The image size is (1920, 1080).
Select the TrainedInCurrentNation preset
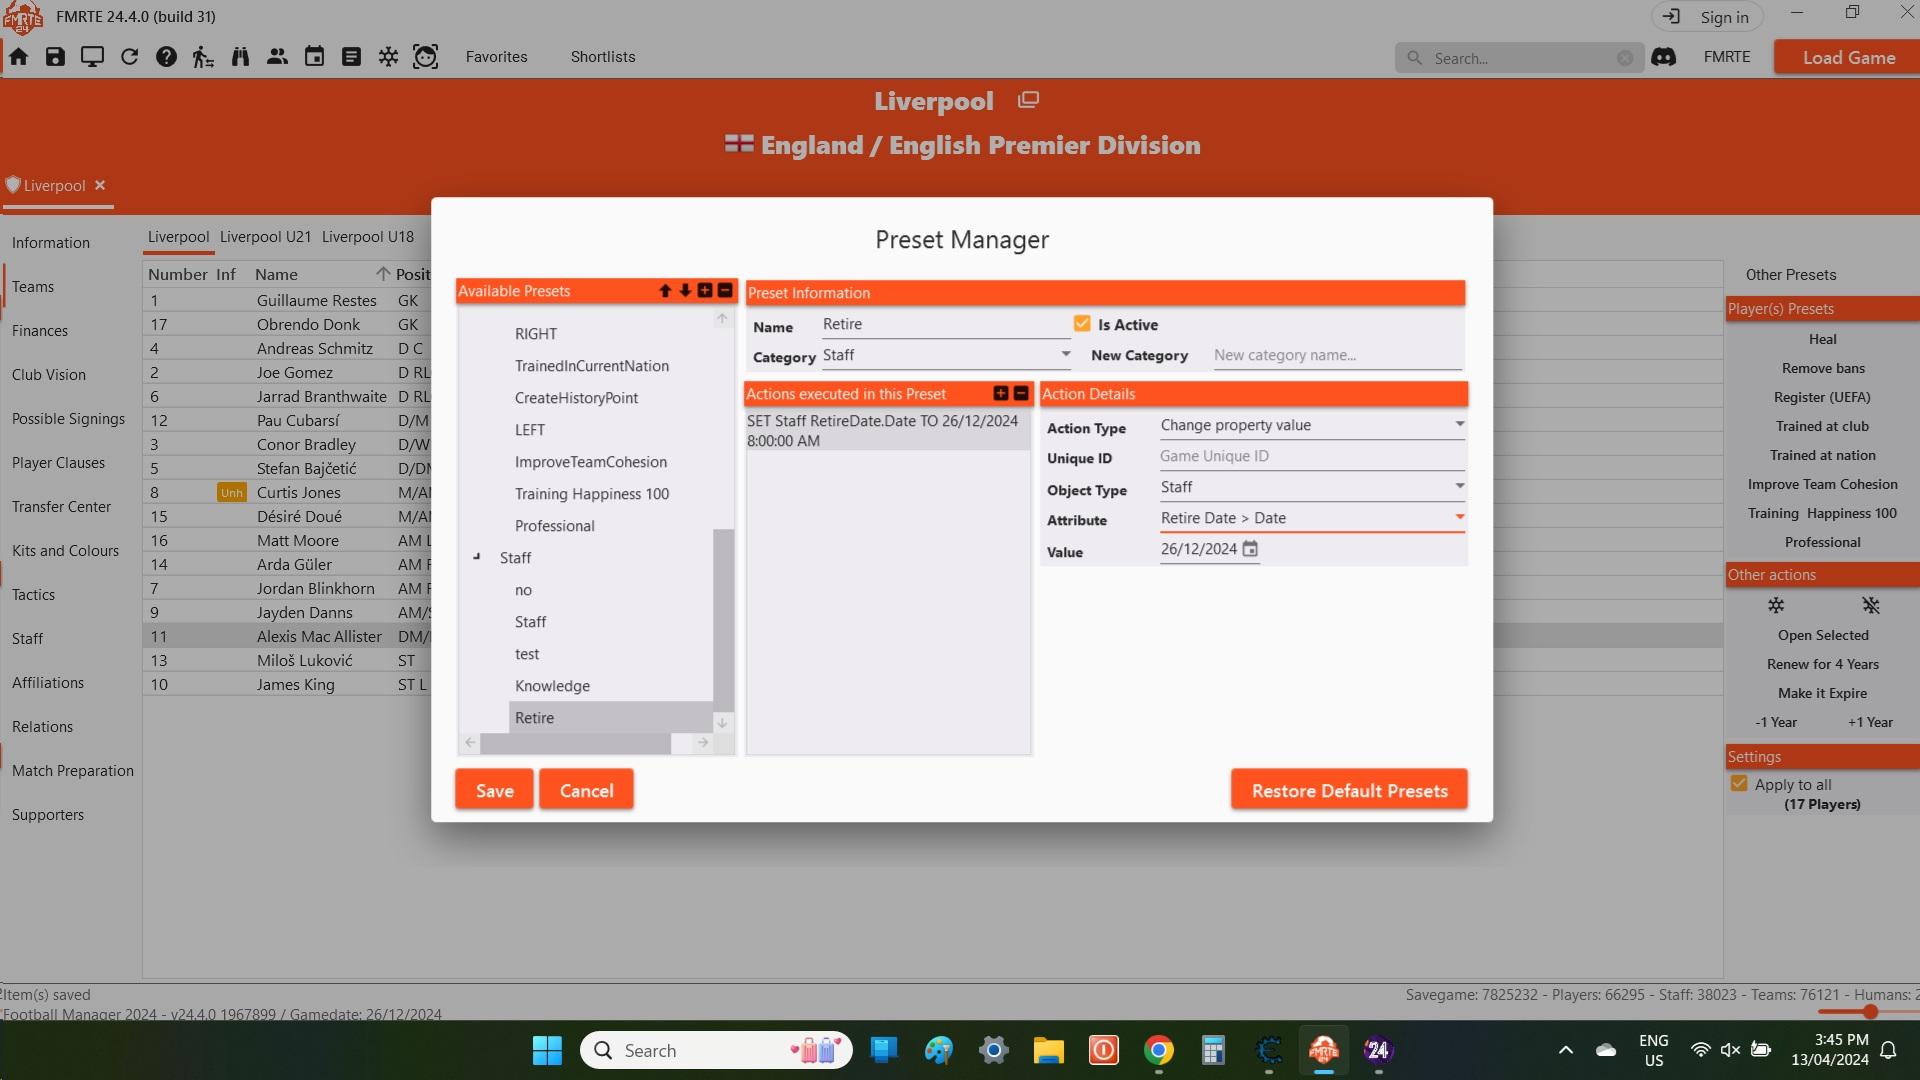point(591,365)
